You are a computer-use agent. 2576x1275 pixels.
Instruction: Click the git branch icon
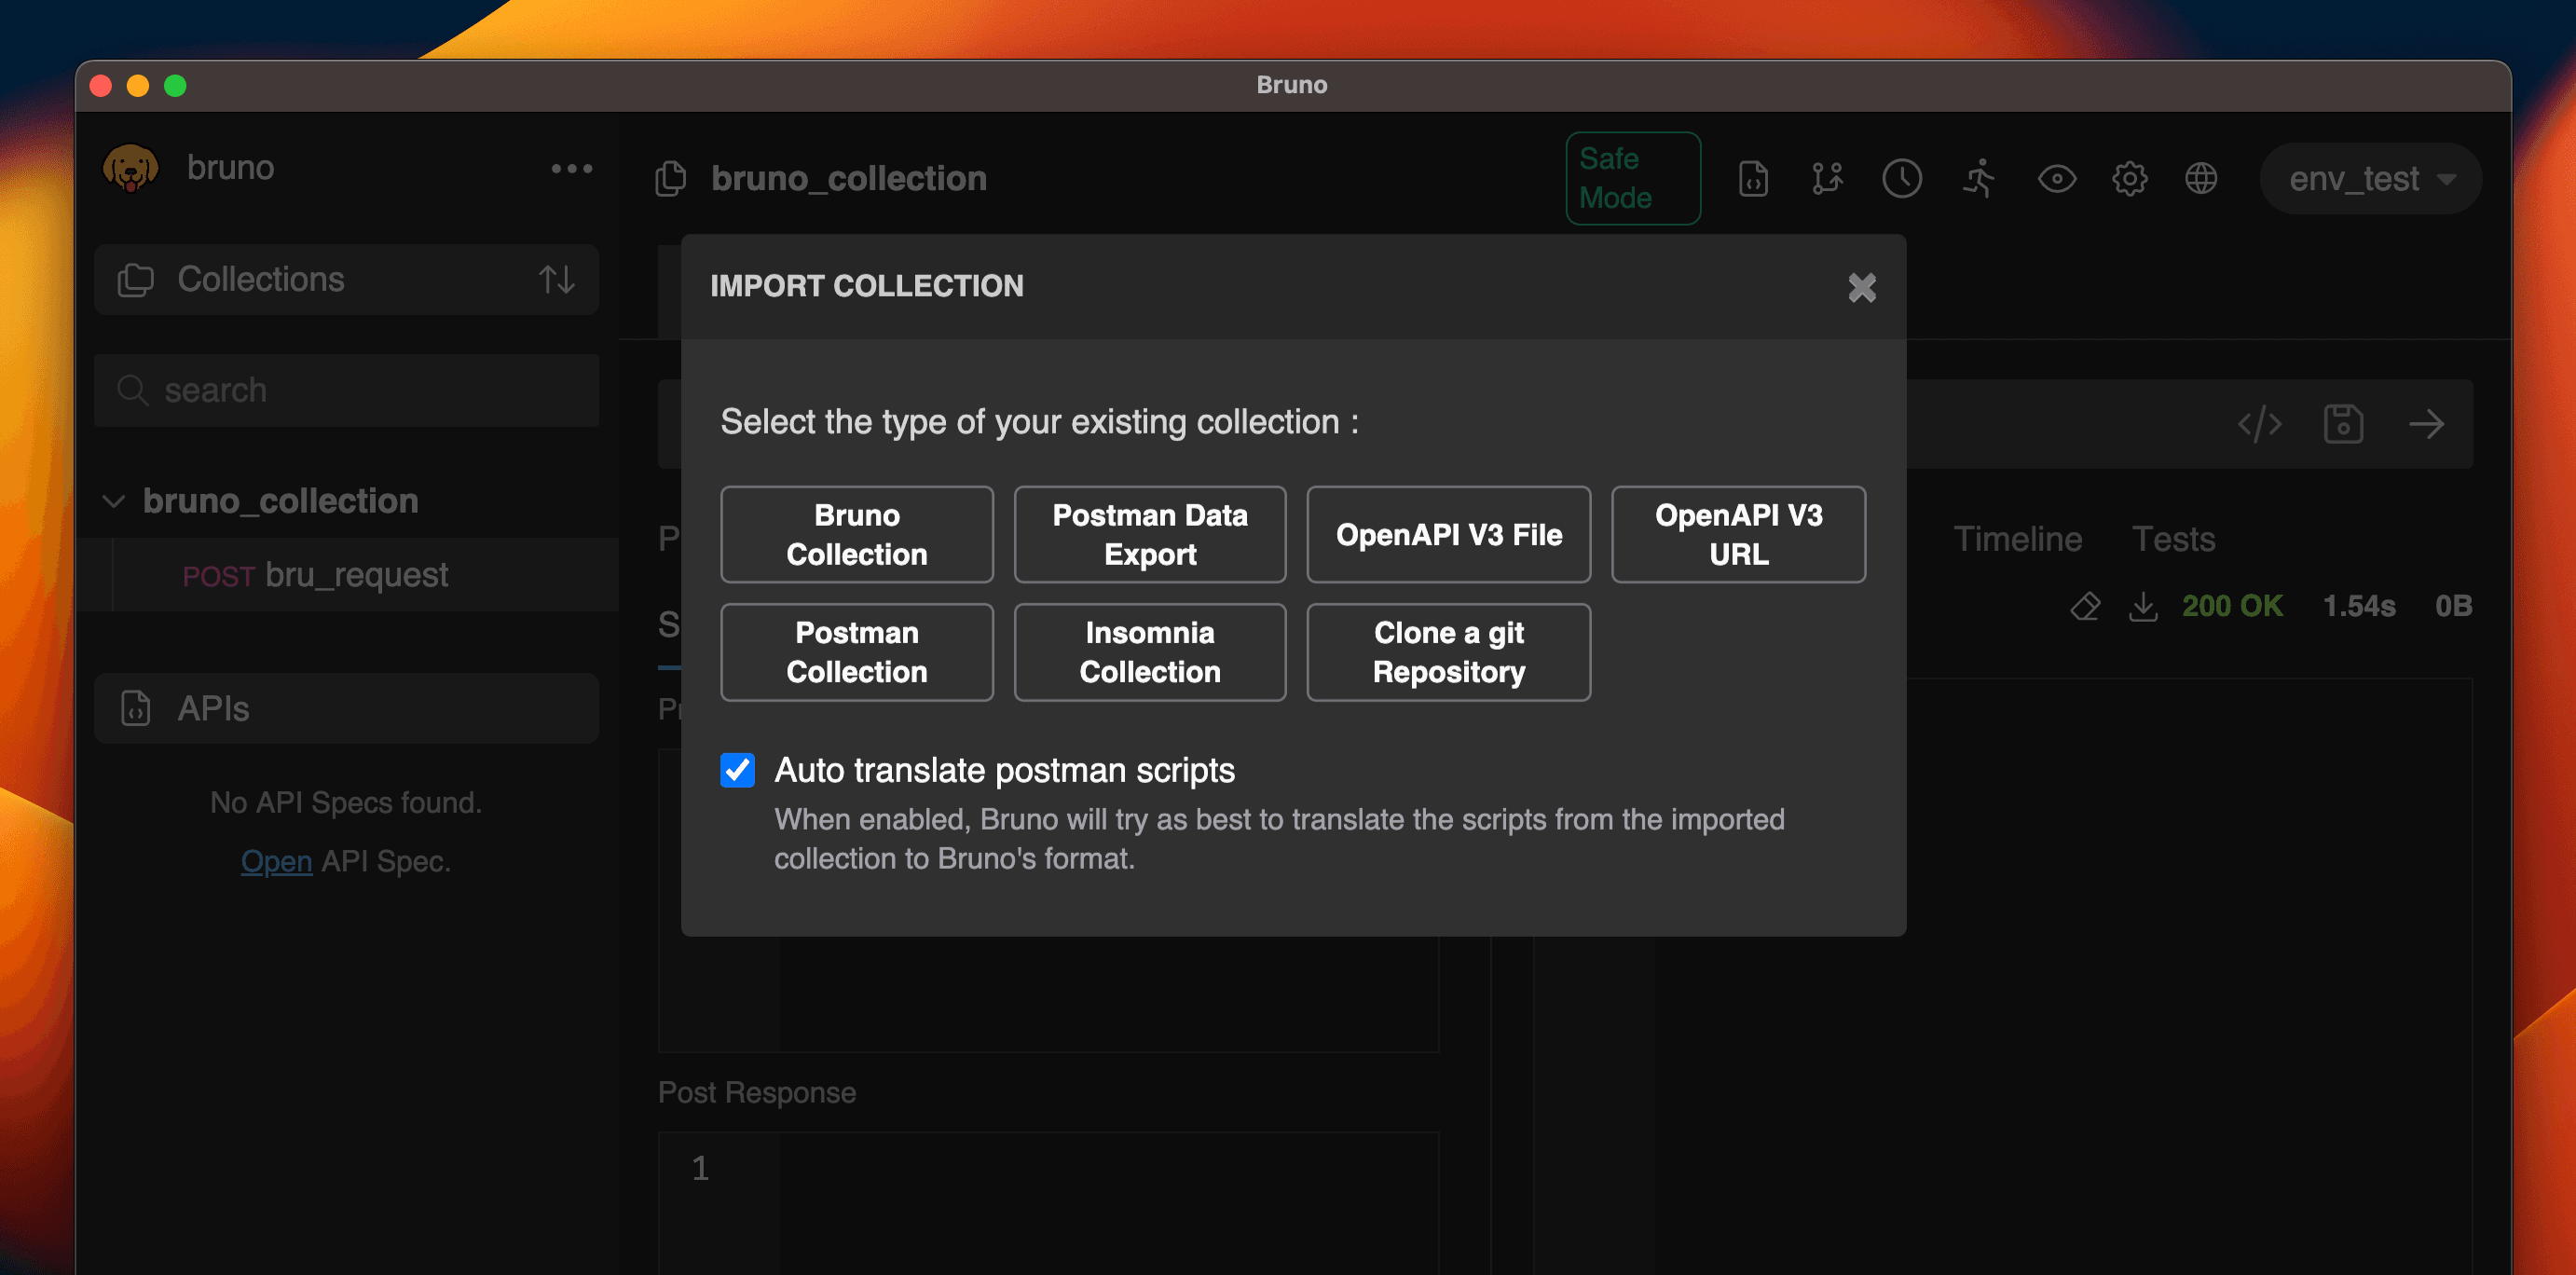(1826, 179)
